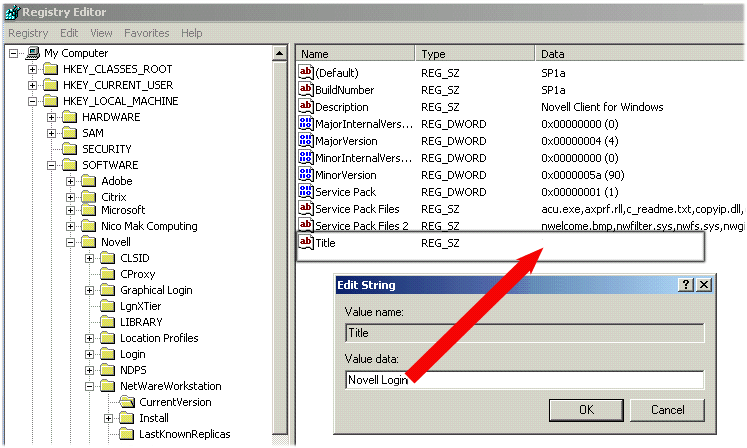Expand the Adobe key
This screenshot has width=747, height=448.
coord(71,181)
